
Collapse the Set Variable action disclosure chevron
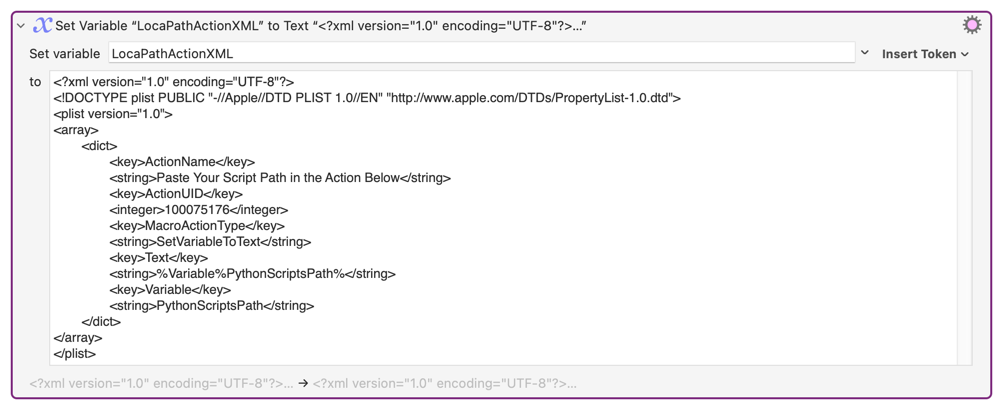[x=21, y=26]
